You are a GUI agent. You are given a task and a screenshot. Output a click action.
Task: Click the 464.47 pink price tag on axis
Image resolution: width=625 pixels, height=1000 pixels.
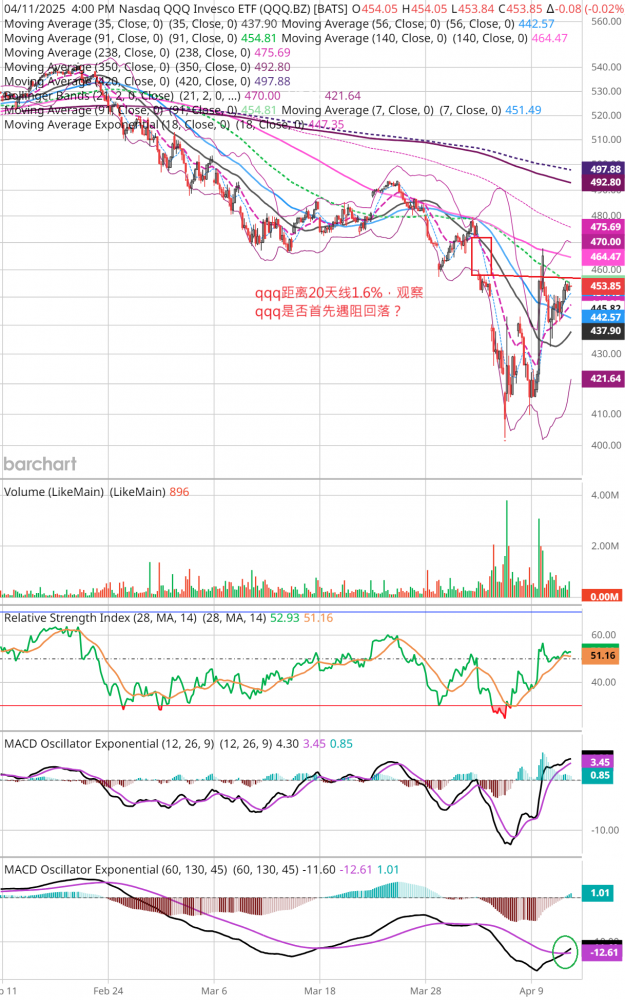pos(605,256)
